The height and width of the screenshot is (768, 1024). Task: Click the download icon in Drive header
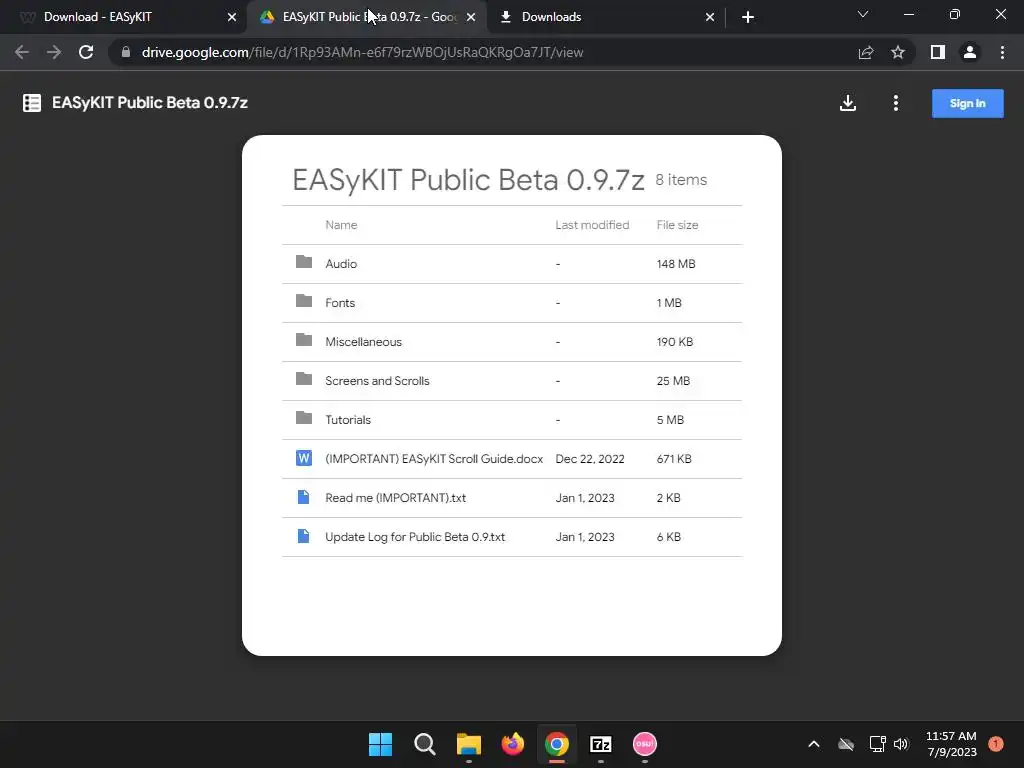coord(848,103)
